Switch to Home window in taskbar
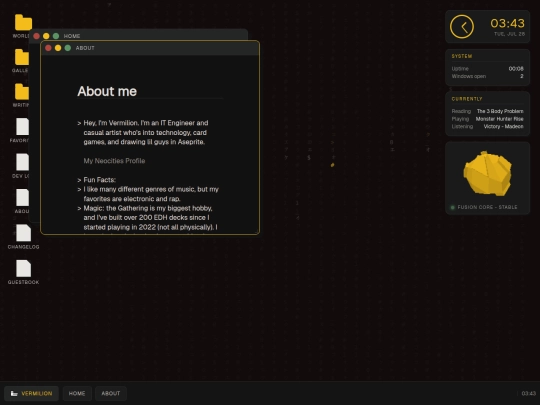Viewport: 540px width, 405px height. click(x=77, y=393)
